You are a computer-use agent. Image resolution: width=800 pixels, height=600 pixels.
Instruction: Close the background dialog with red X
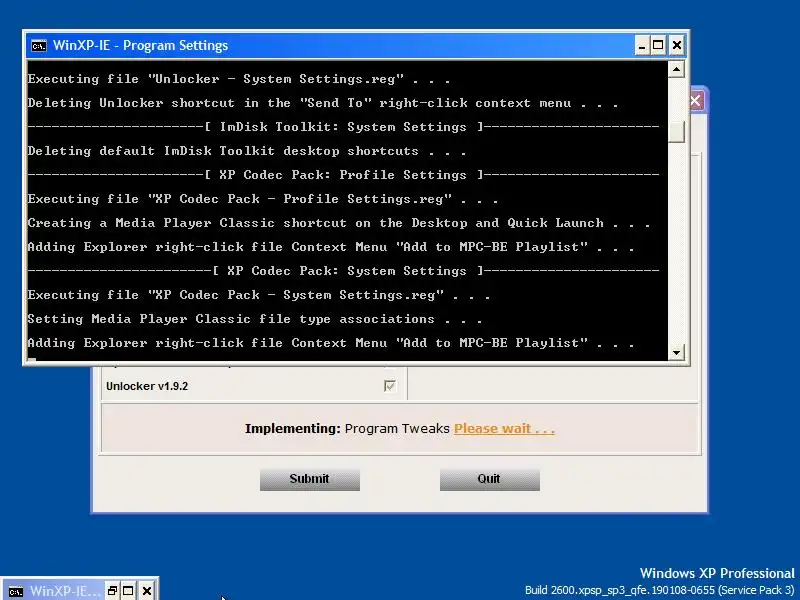pyautogui.click(x=696, y=101)
